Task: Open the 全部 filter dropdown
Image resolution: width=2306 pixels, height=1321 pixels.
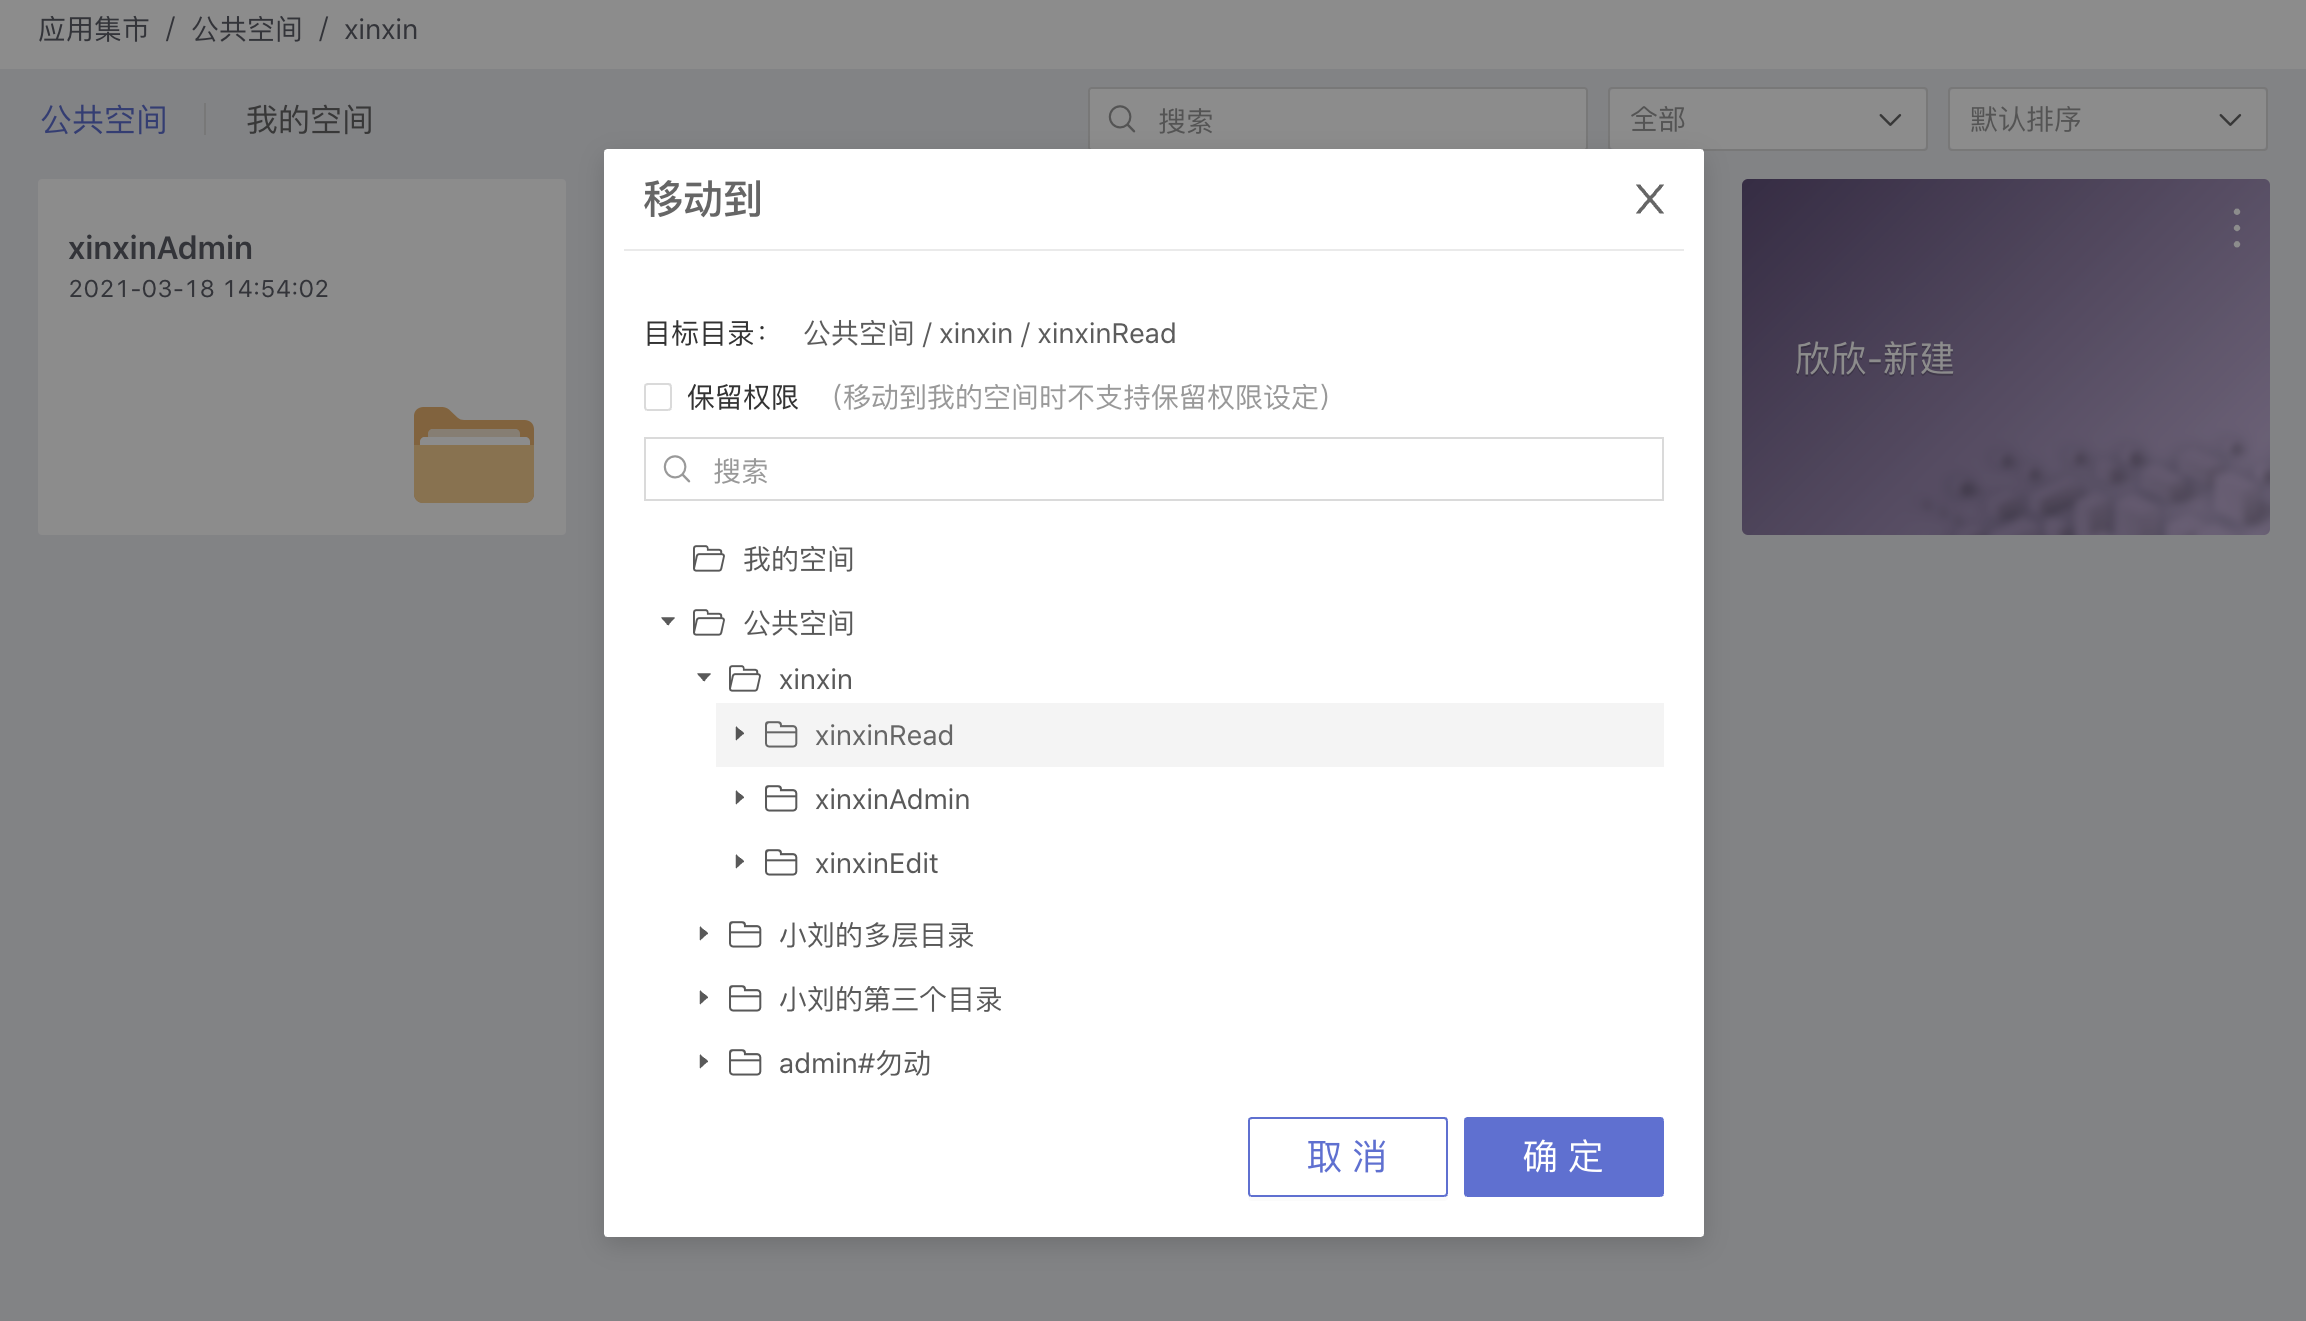Action: pyautogui.click(x=1766, y=119)
